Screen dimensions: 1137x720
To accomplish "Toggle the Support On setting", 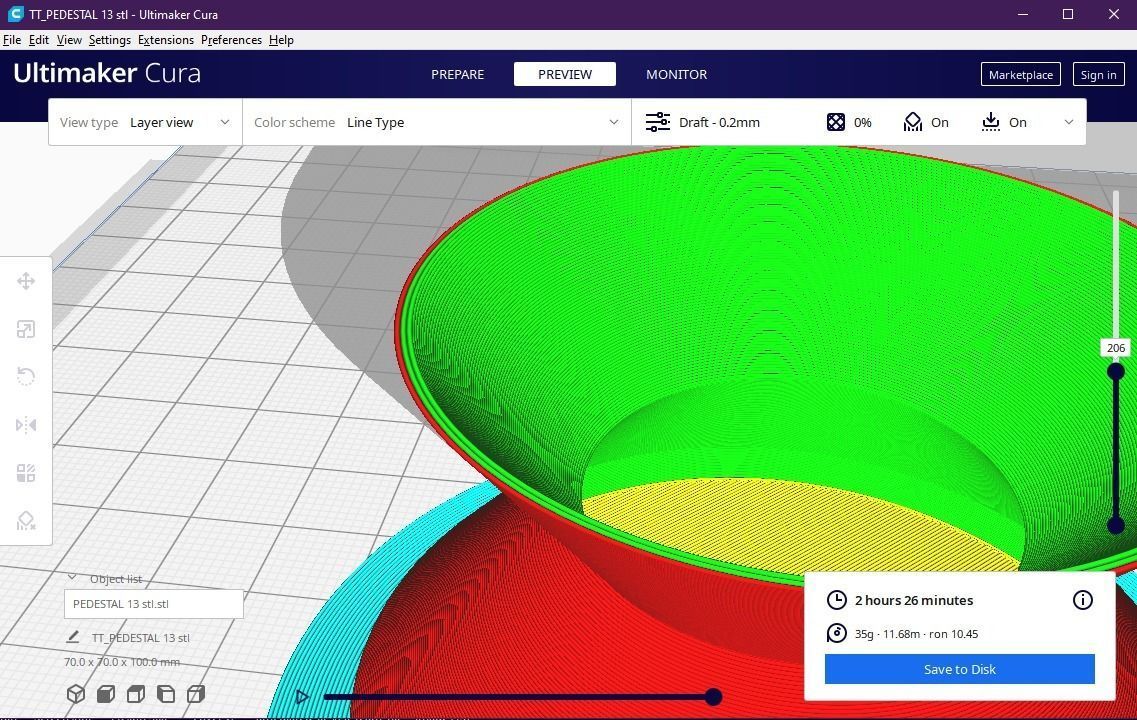I will (x=926, y=123).
